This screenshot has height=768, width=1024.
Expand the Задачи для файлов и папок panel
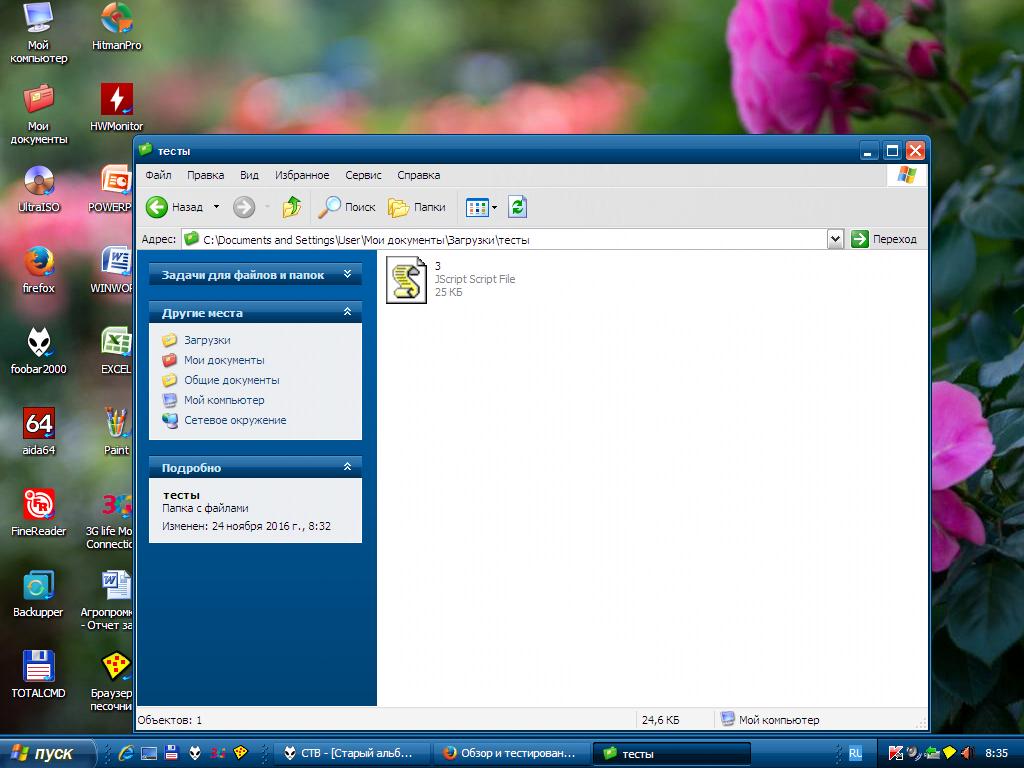click(x=347, y=274)
